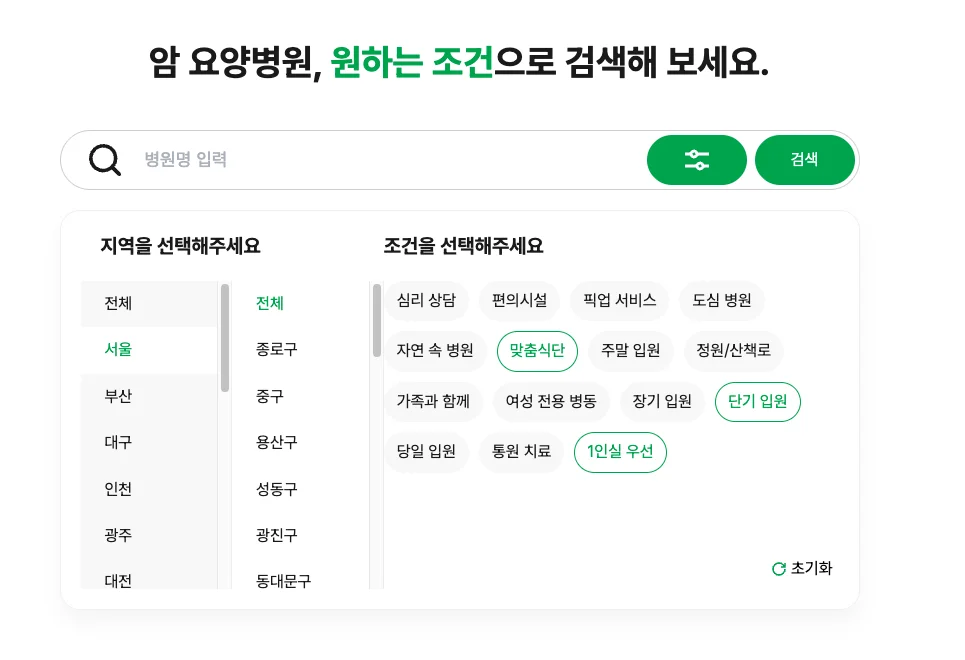The width and height of the screenshot is (965, 660).
Task: Toggle off the 맞춤식단 filter chip
Action: point(537,351)
